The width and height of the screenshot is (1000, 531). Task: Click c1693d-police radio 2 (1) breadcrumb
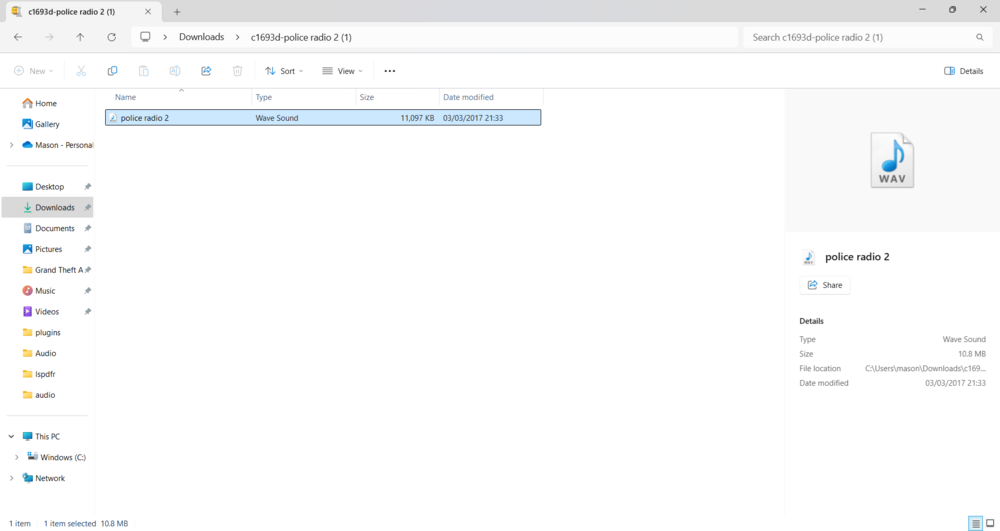pyautogui.click(x=301, y=38)
